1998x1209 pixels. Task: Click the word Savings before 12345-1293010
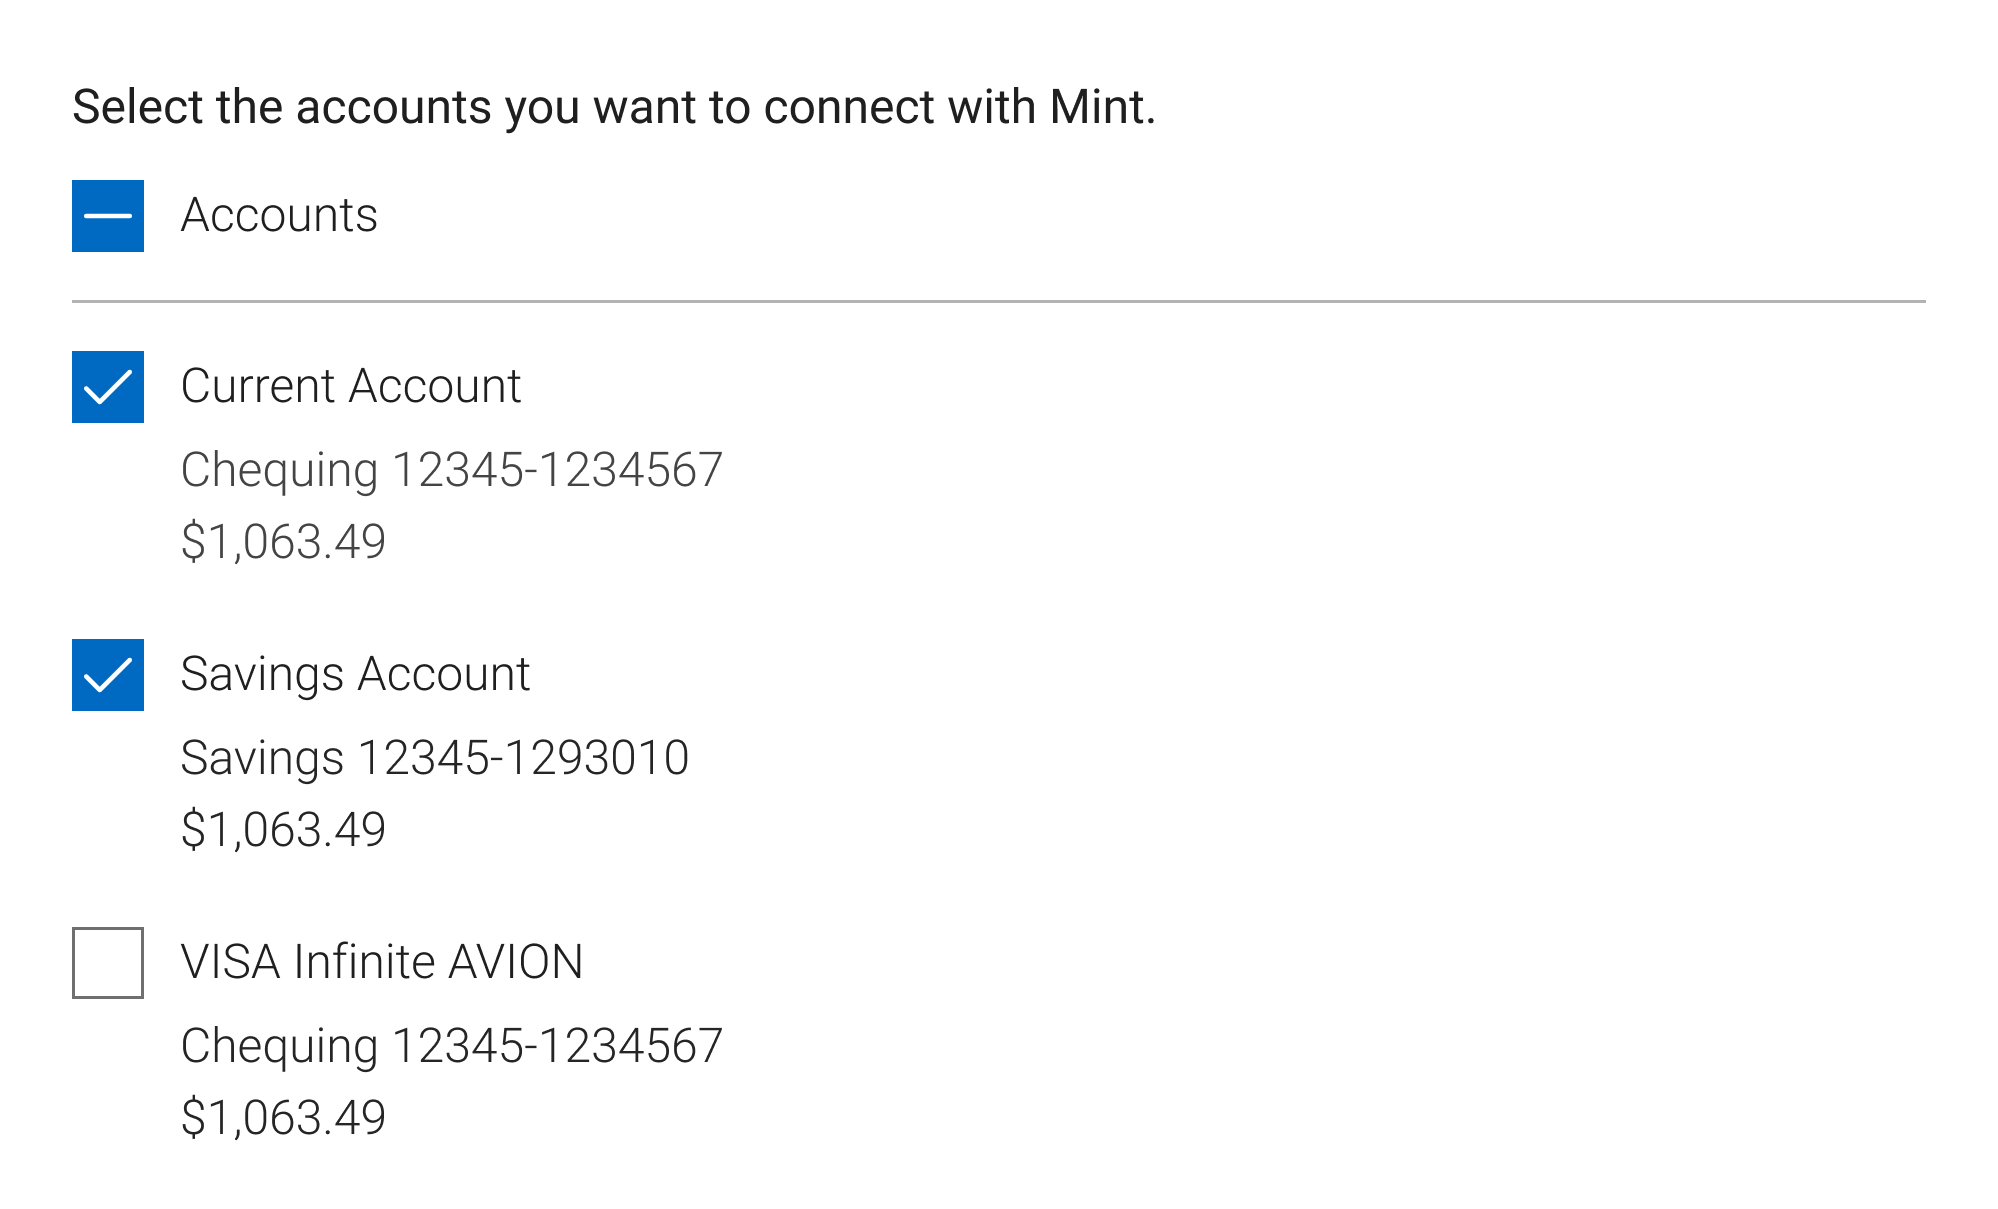tap(262, 758)
